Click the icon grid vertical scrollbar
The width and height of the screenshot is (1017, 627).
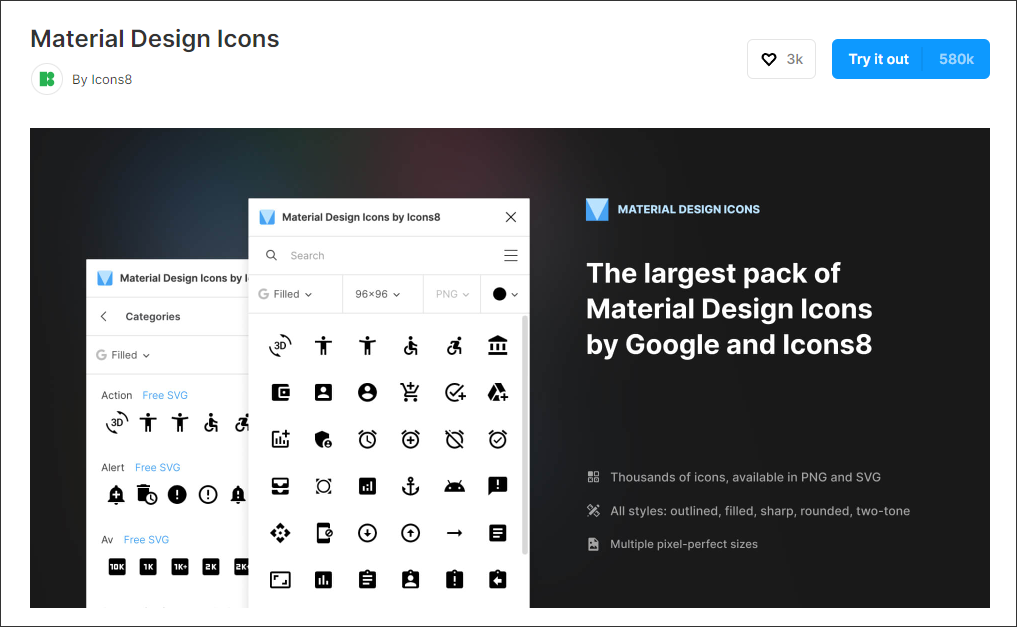pos(525,434)
